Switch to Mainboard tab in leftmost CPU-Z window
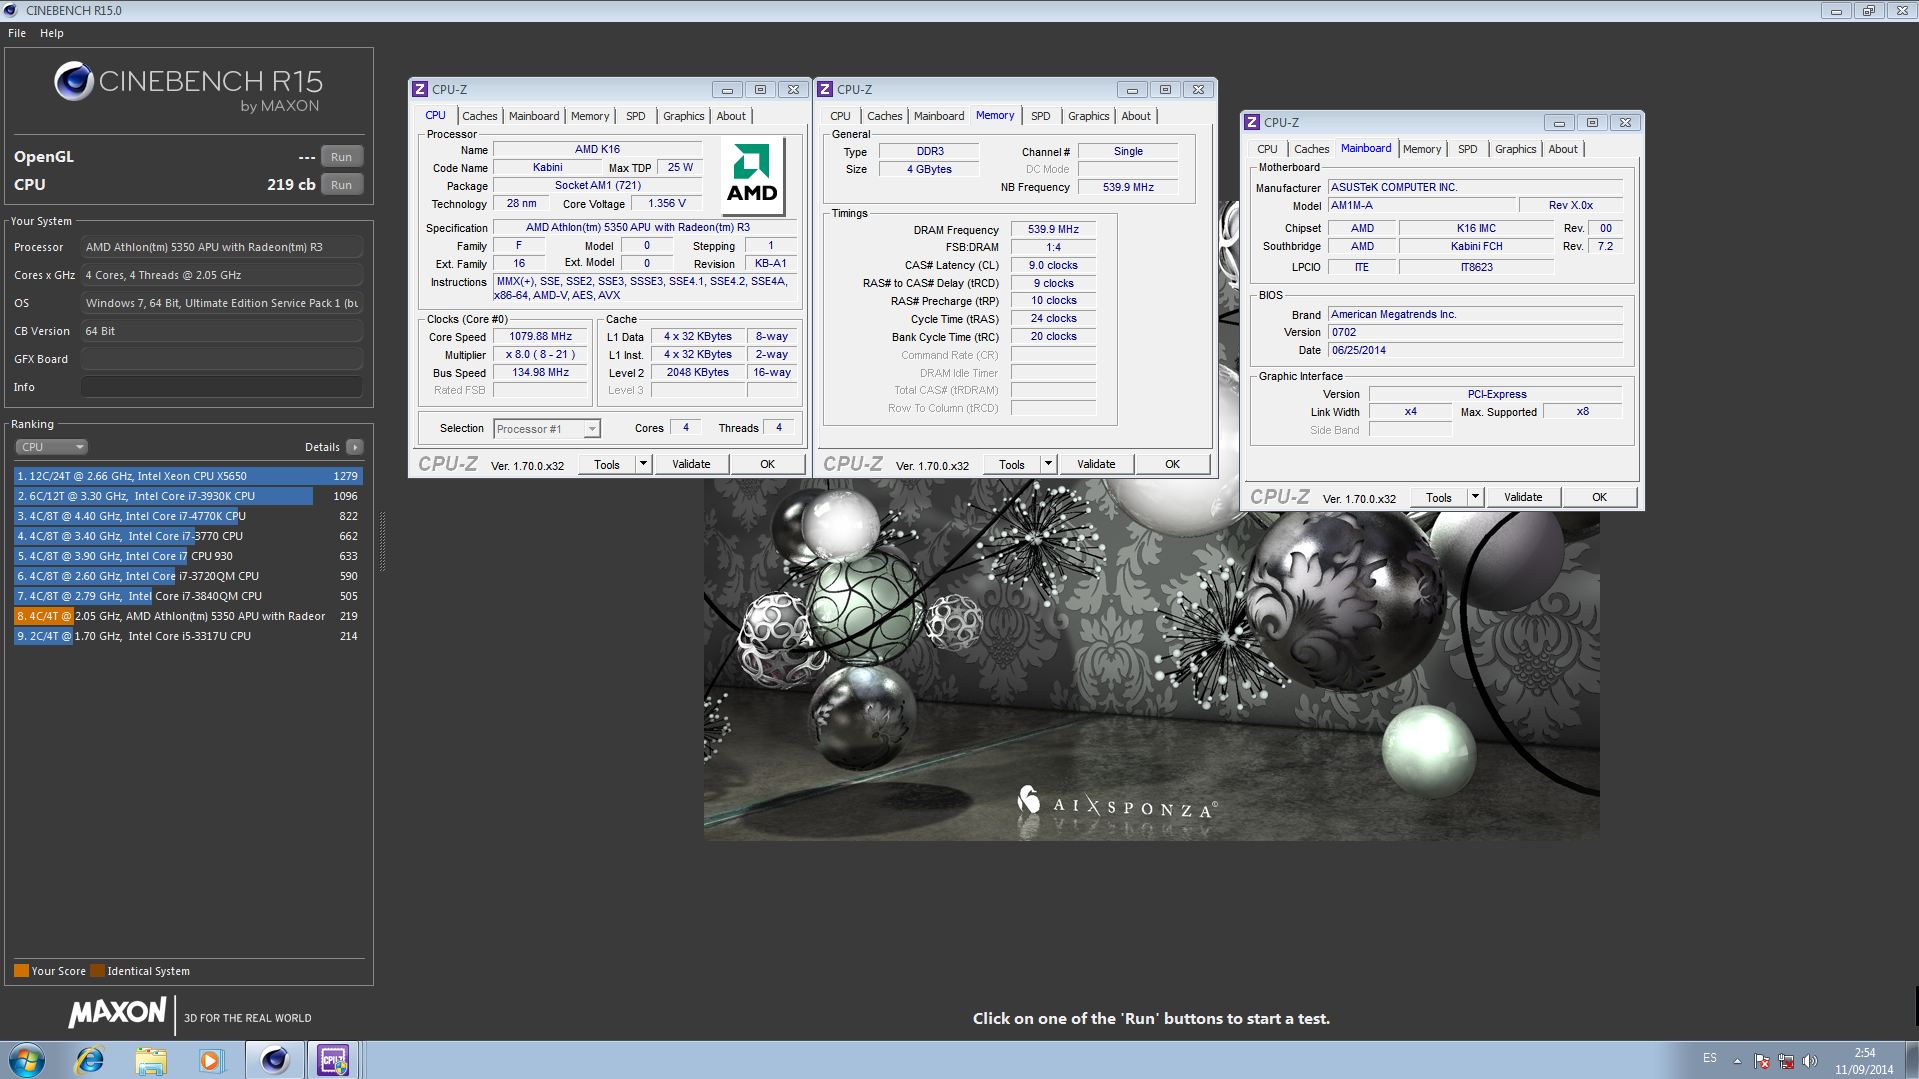The height and width of the screenshot is (1079, 1919). pyautogui.click(x=534, y=116)
